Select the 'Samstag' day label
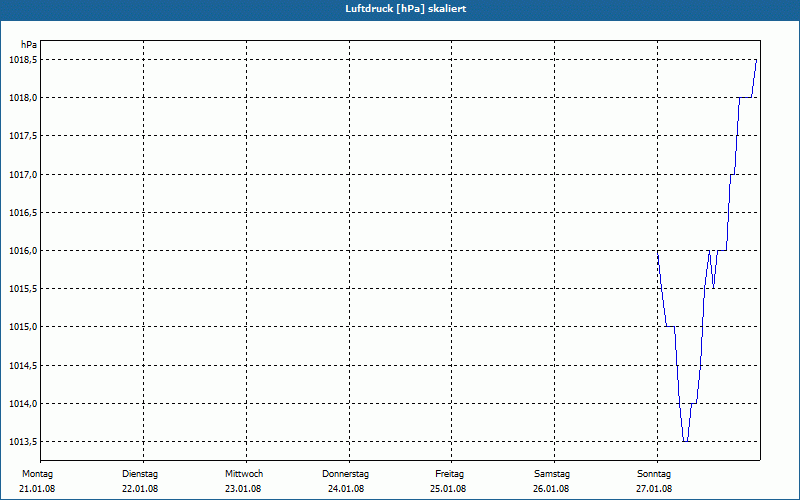This screenshot has width=800, height=500. point(552,474)
